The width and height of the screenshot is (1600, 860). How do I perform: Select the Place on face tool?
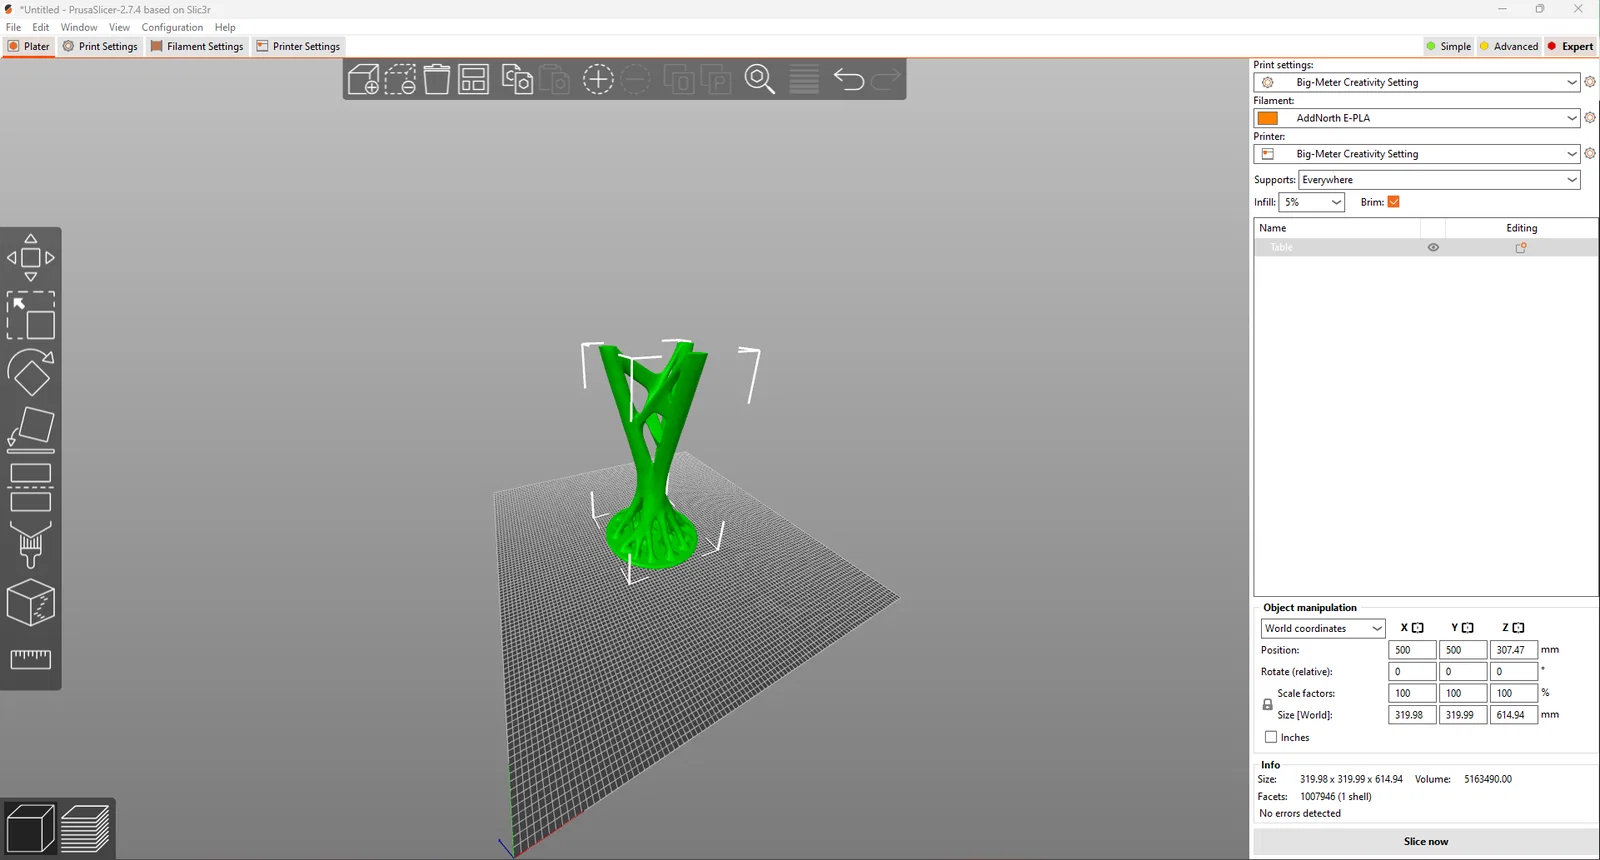pyautogui.click(x=31, y=430)
